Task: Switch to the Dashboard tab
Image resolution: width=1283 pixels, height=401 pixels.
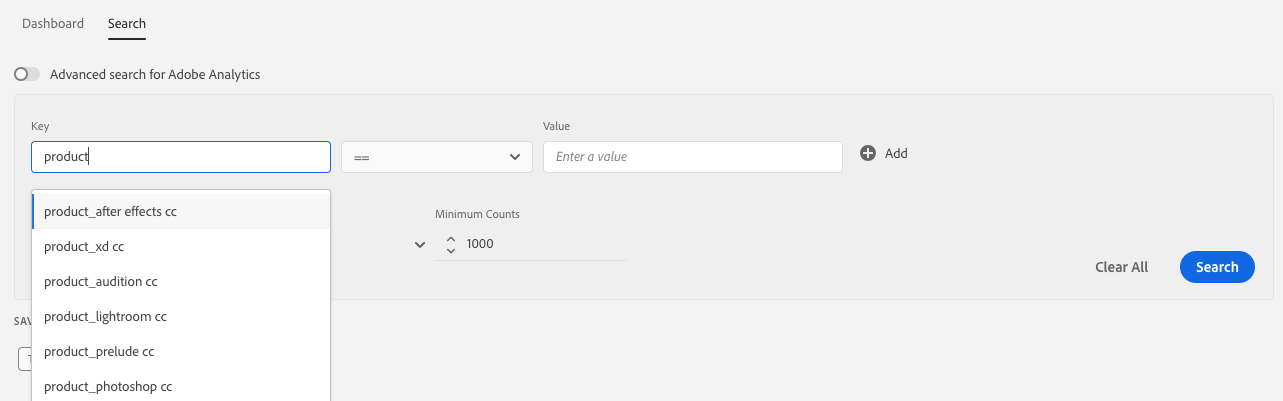Action: tap(53, 23)
